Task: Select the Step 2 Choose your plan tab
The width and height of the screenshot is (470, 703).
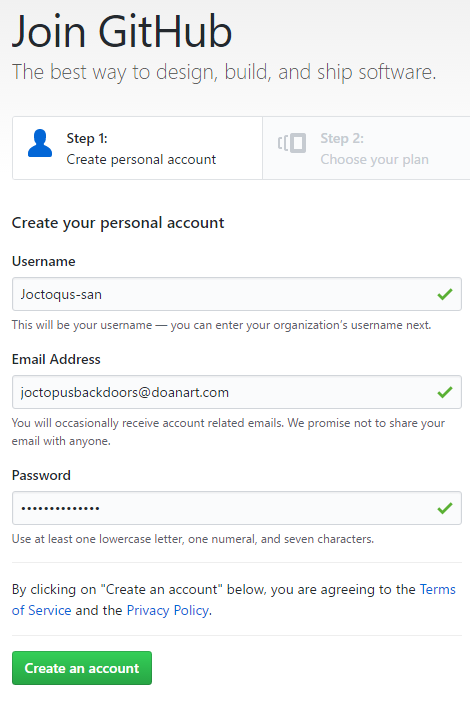Action: pos(366,148)
